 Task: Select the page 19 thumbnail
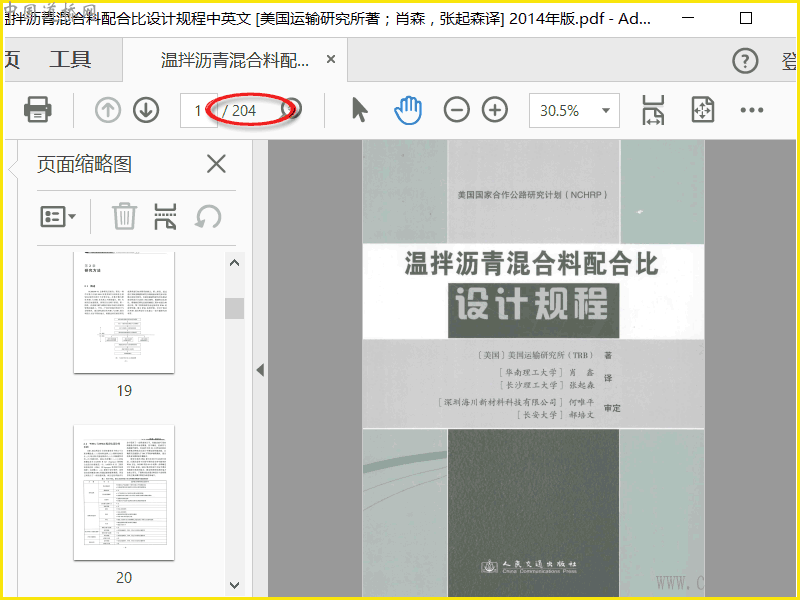(x=124, y=312)
